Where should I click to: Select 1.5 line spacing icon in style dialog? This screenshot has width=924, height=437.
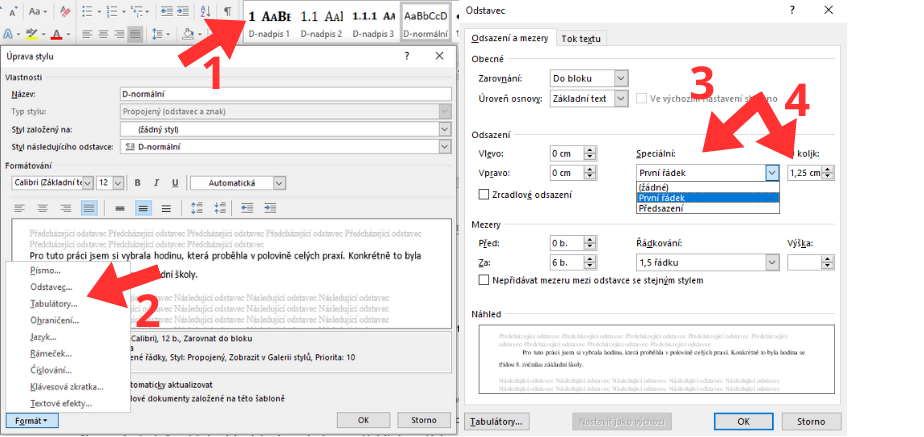tap(143, 208)
